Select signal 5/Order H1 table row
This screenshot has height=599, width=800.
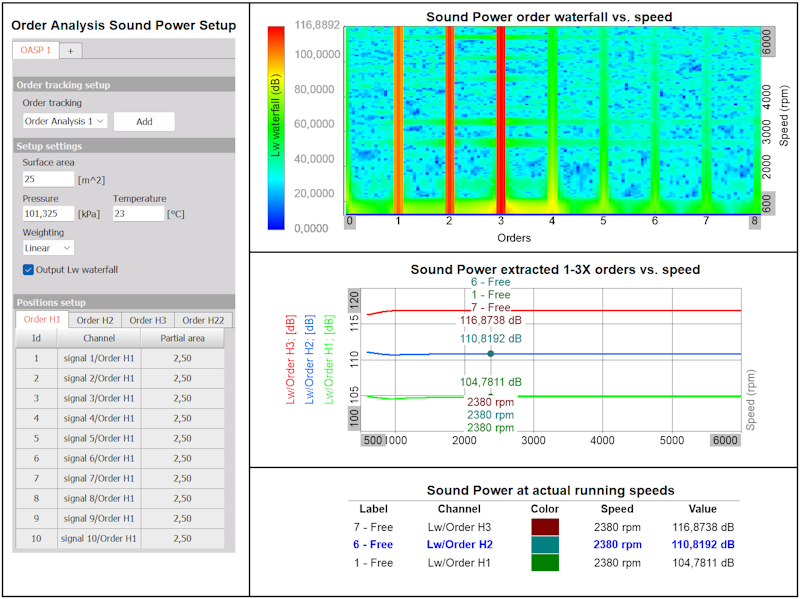click(120, 438)
